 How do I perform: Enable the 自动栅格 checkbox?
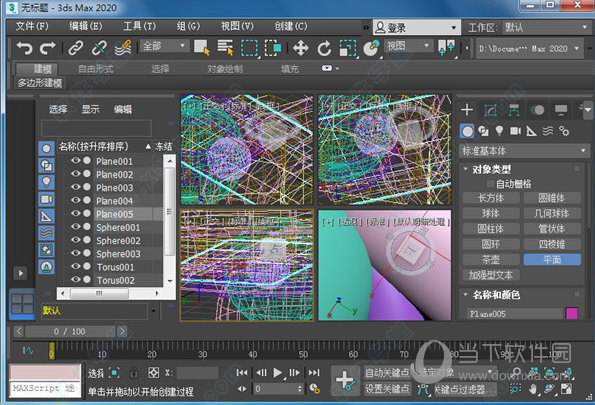pyautogui.click(x=490, y=184)
